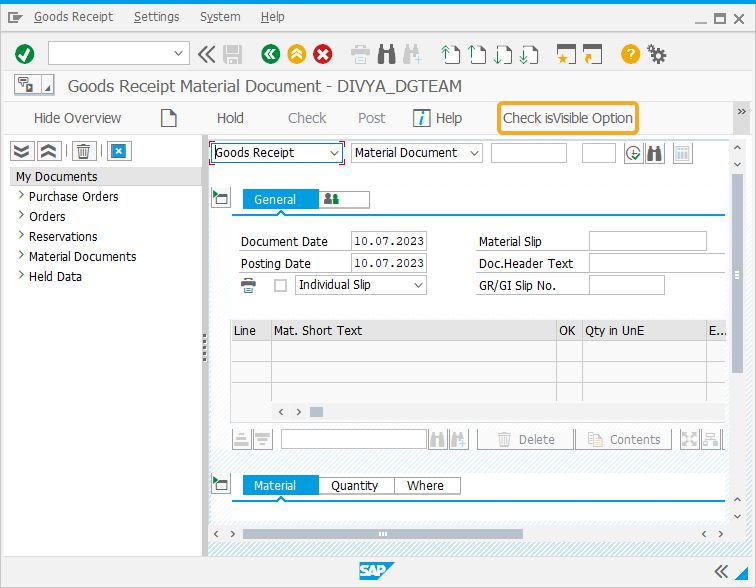Open the Goods Receipt menu
The image size is (756, 588).
pyautogui.click(x=73, y=17)
